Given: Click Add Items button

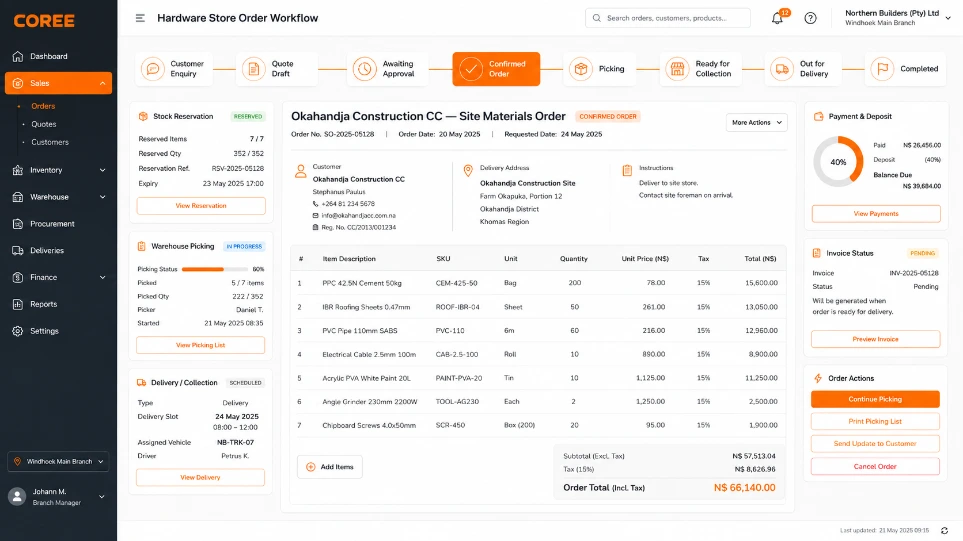Looking at the screenshot, I should (x=330, y=467).
